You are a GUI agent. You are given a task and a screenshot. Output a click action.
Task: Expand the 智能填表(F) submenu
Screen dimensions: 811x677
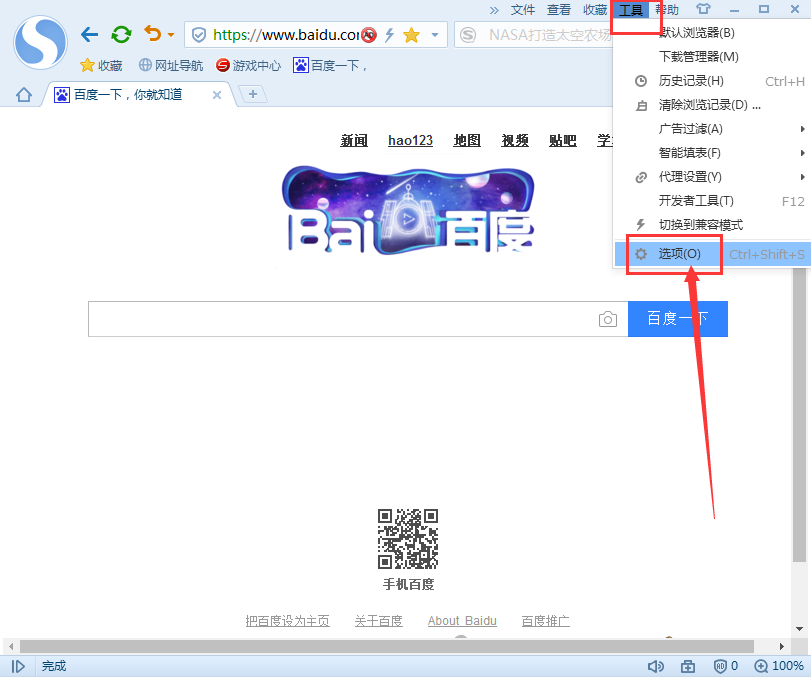(x=690, y=152)
